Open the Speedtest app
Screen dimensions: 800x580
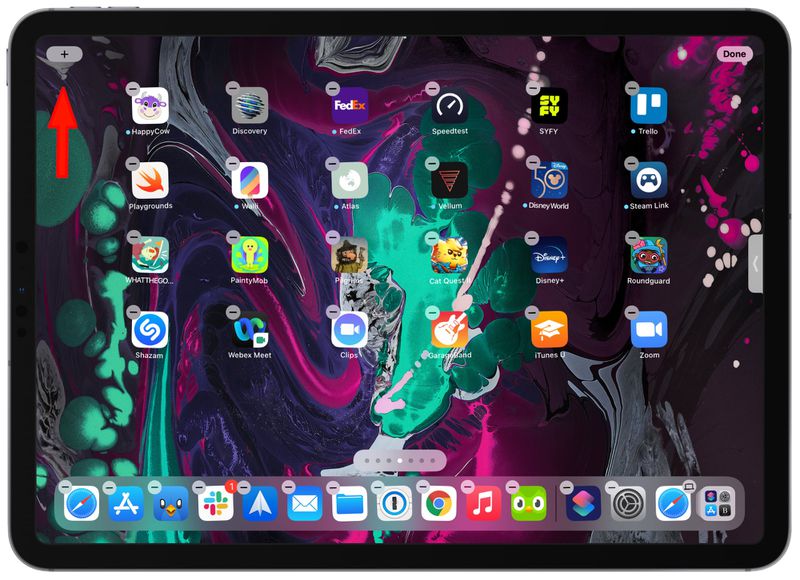448,104
